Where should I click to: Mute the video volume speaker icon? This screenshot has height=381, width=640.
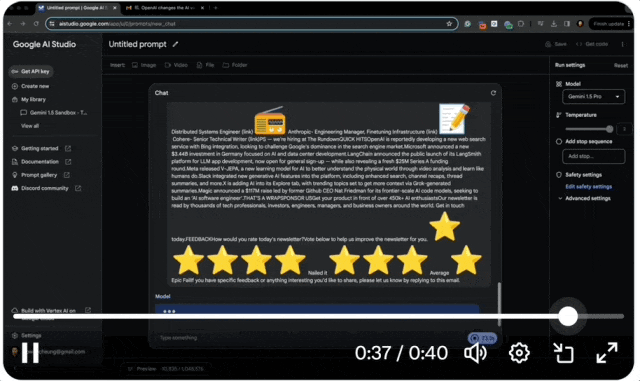pos(476,353)
